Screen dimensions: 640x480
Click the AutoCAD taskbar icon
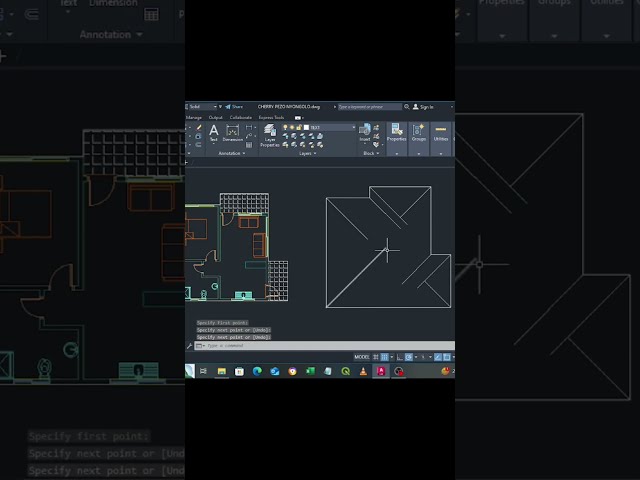click(x=381, y=371)
